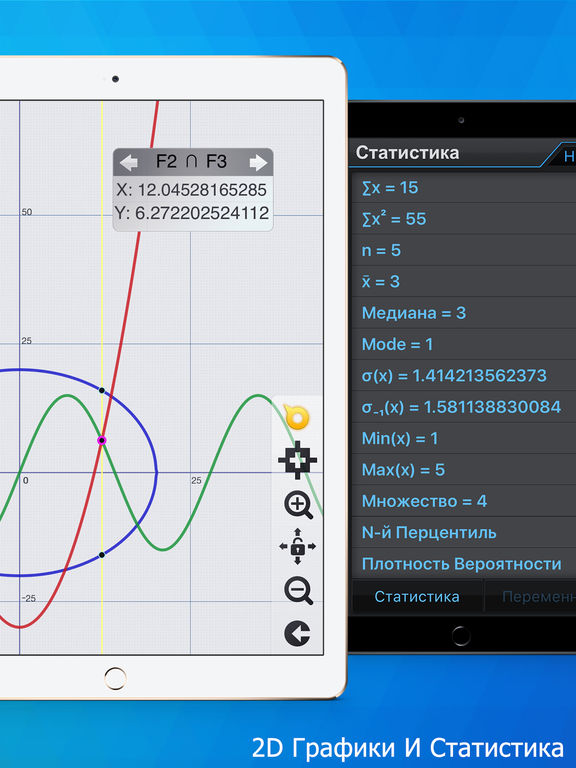Tap the back arrow circle icon
This screenshot has height=768, width=576.
tap(297, 633)
